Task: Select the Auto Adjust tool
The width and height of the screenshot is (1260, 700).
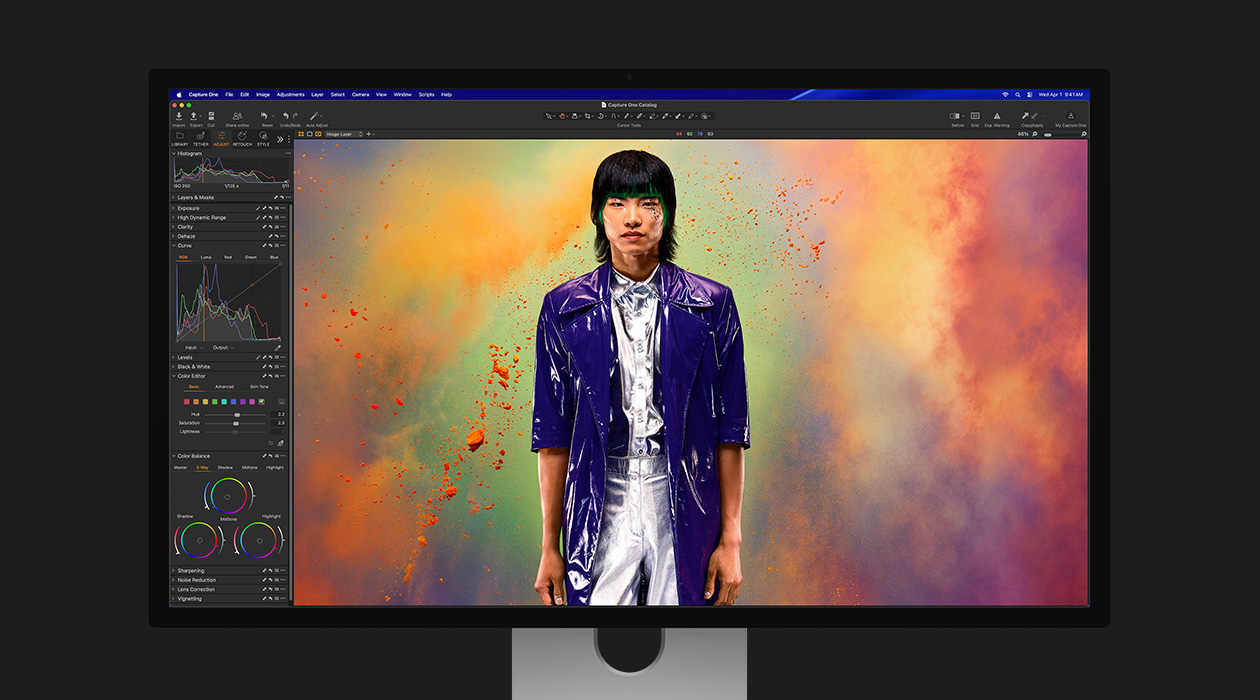Action: pos(312,115)
